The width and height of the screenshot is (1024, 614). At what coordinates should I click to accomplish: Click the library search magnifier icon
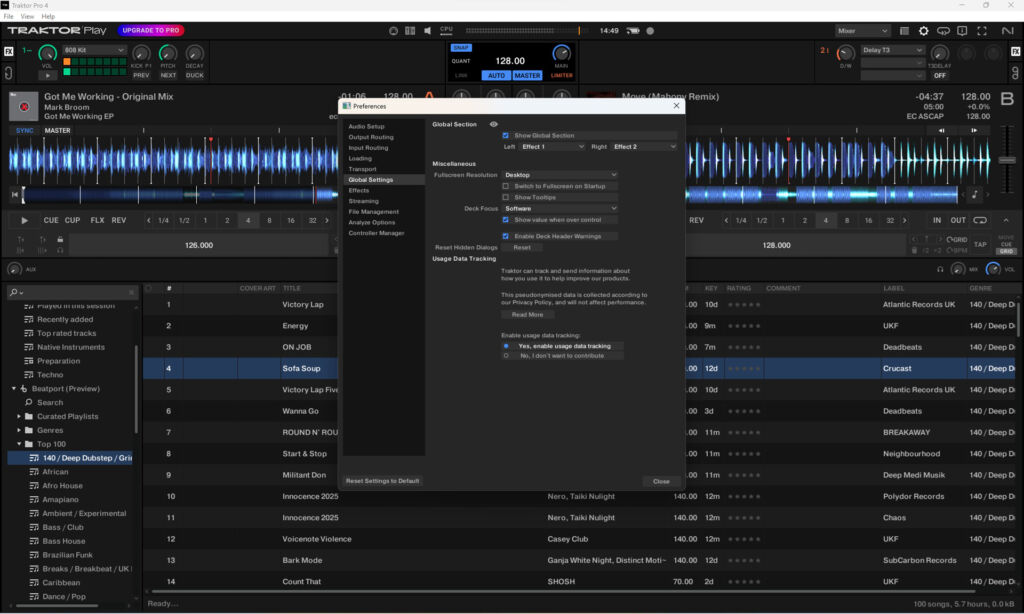14,292
